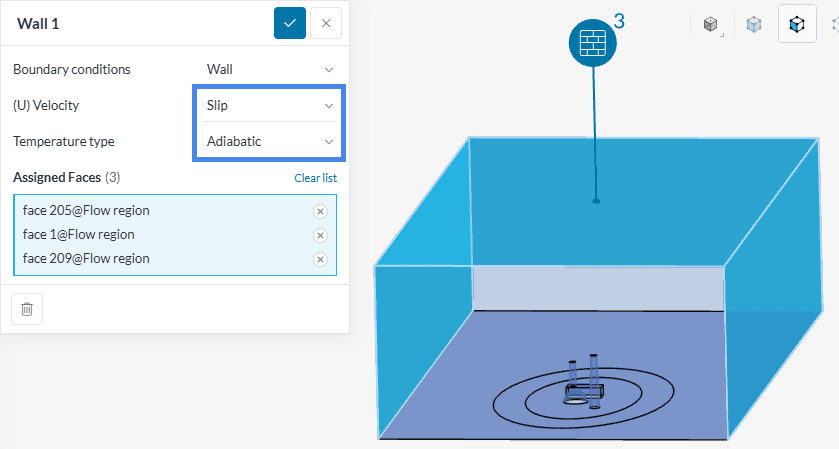Close the Wall 1 panel
Image resolution: width=839 pixels, height=449 pixels.
(325, 23)
